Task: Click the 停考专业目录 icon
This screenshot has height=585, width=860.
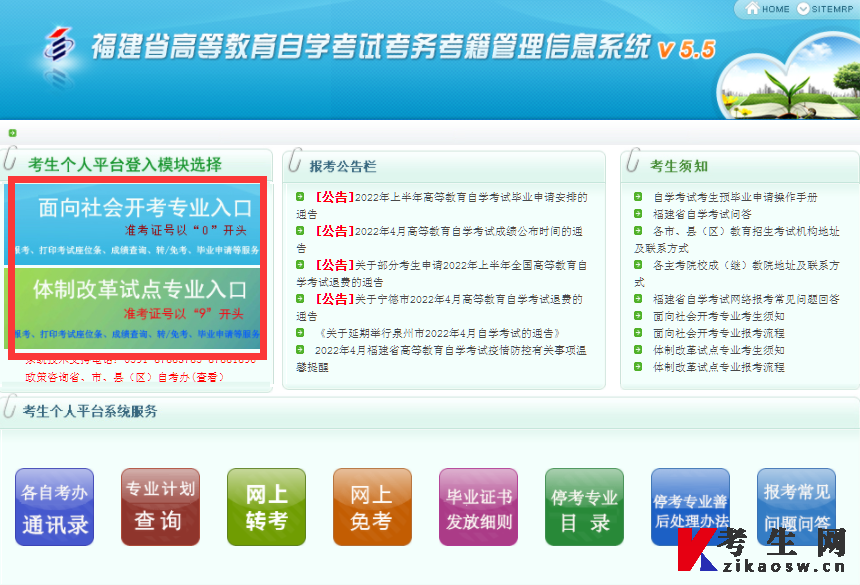Action: tap(584, 507)
